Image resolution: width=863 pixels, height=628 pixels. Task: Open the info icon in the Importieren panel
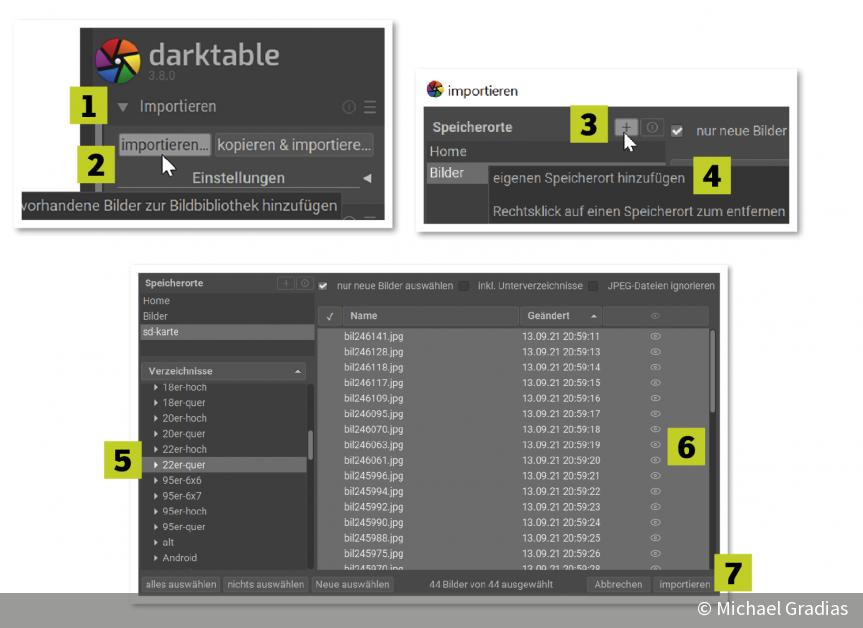[347, 104]
